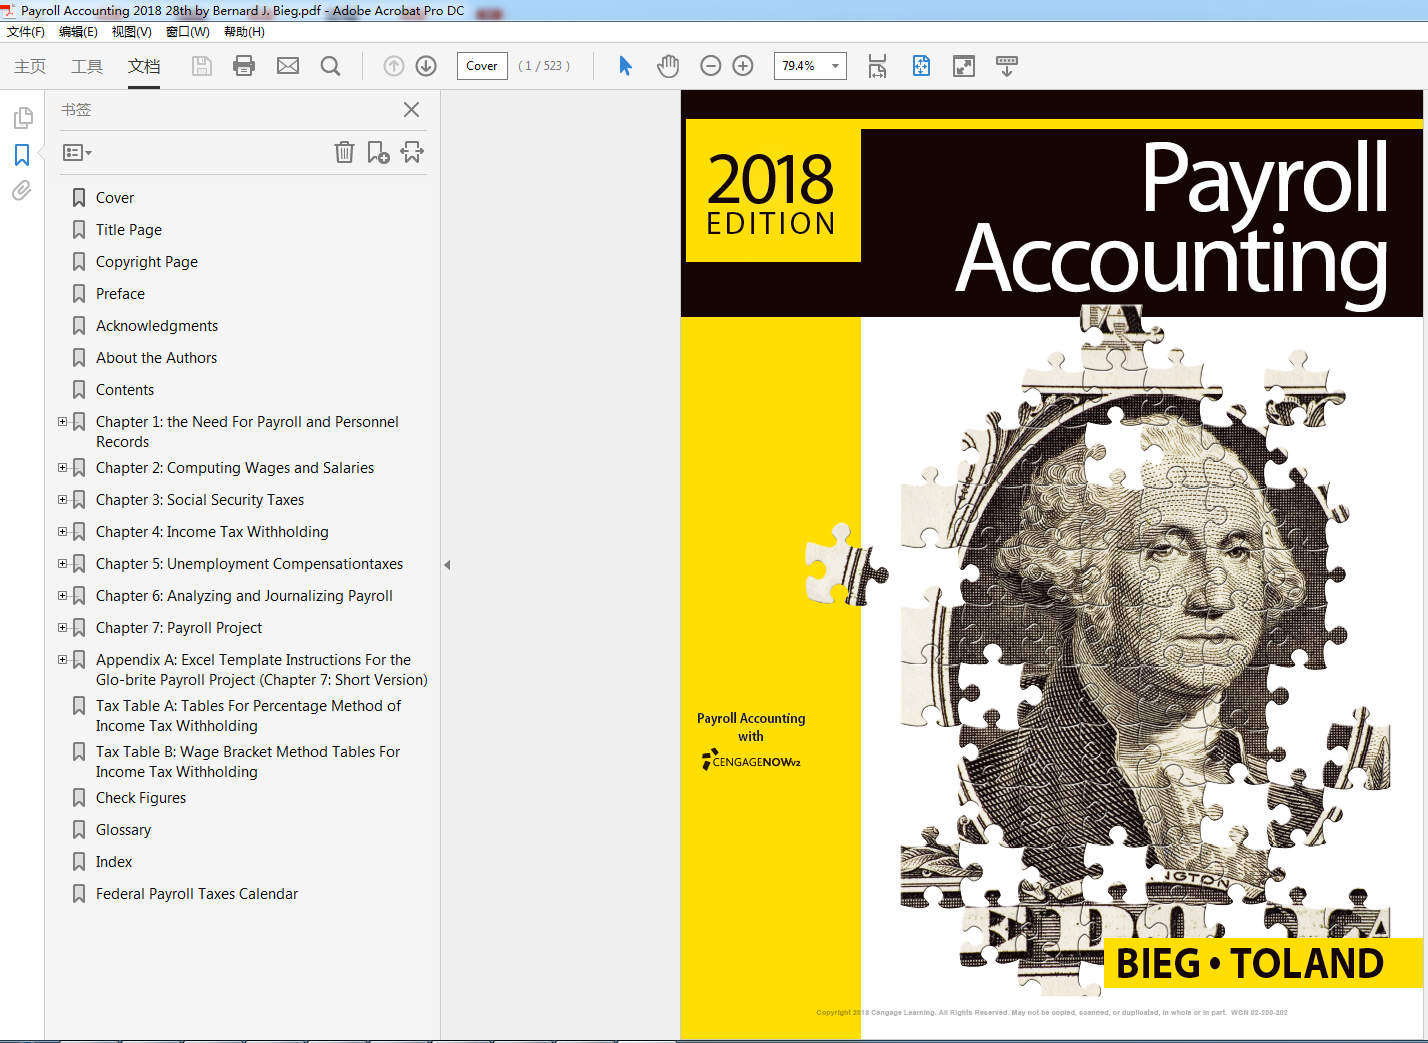The height and width of the screenshot is (1043, 1428).
Task: Click the Fit one full page icon
Action: 921,66
